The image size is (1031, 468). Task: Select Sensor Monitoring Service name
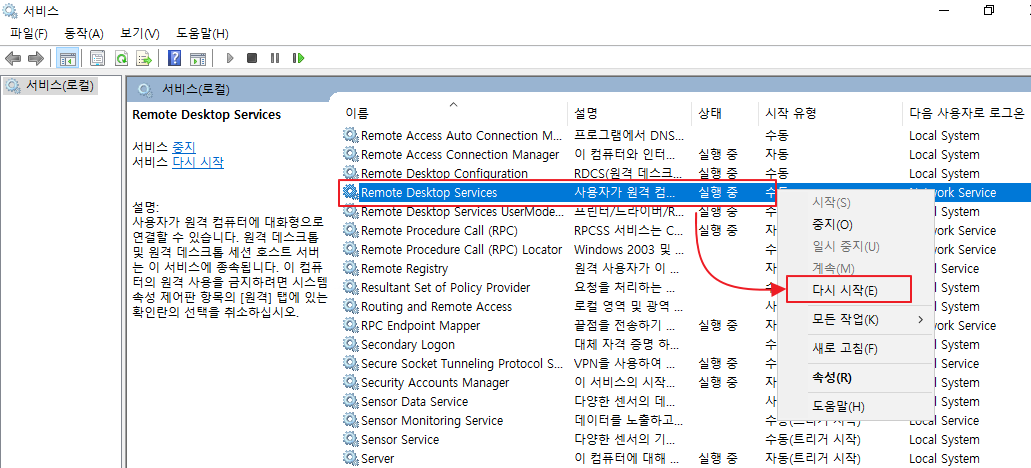tap(432, 421)
